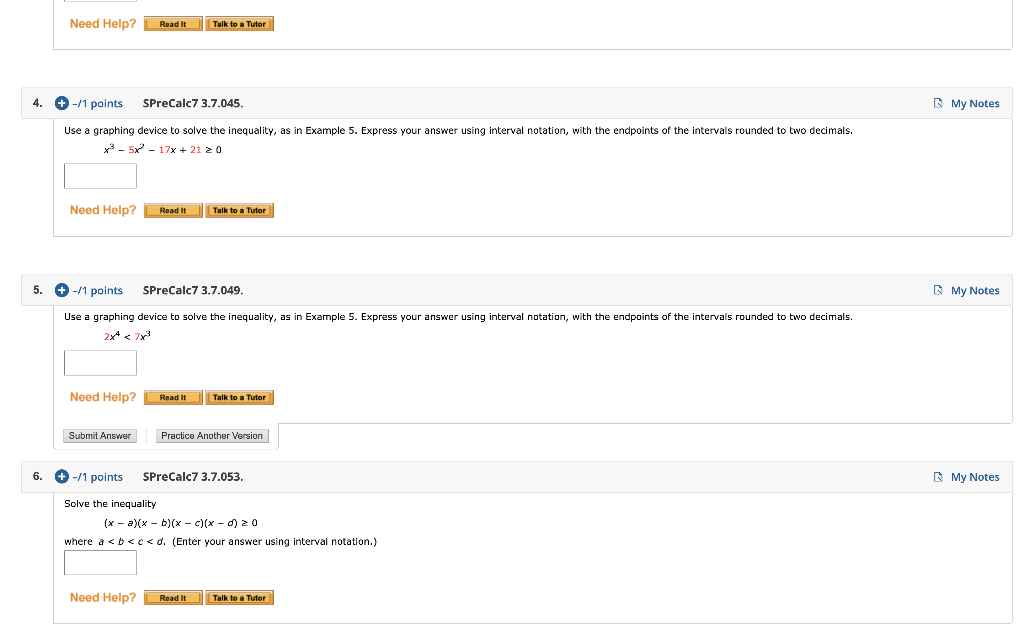1024x640 pixels.
Task: Submit Answer for question 5
Action: [x=100, y=436]
